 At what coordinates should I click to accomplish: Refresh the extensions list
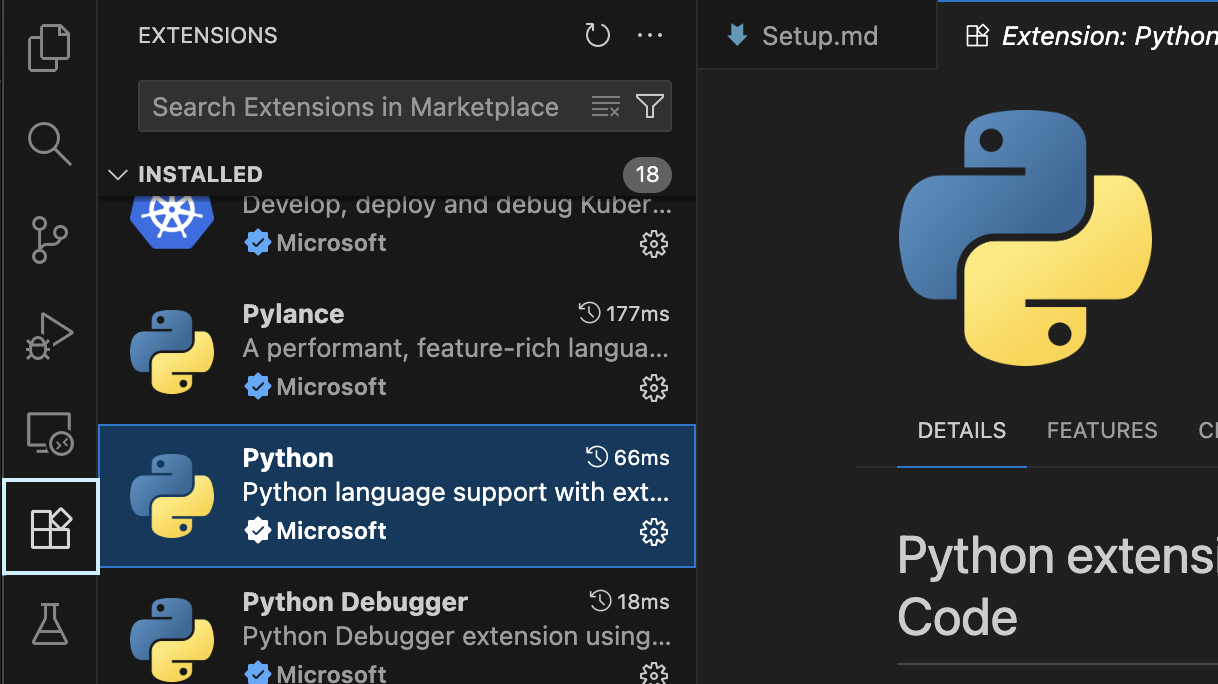click(597, 34)
